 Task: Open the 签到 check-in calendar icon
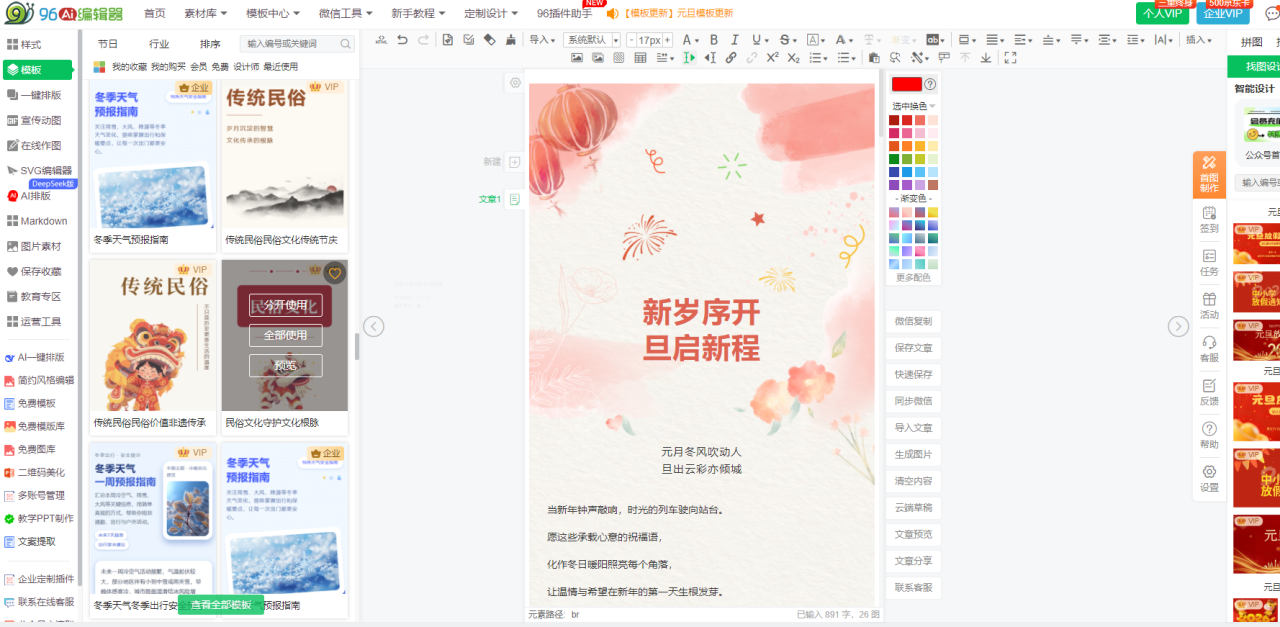(x=1209, y=213)
